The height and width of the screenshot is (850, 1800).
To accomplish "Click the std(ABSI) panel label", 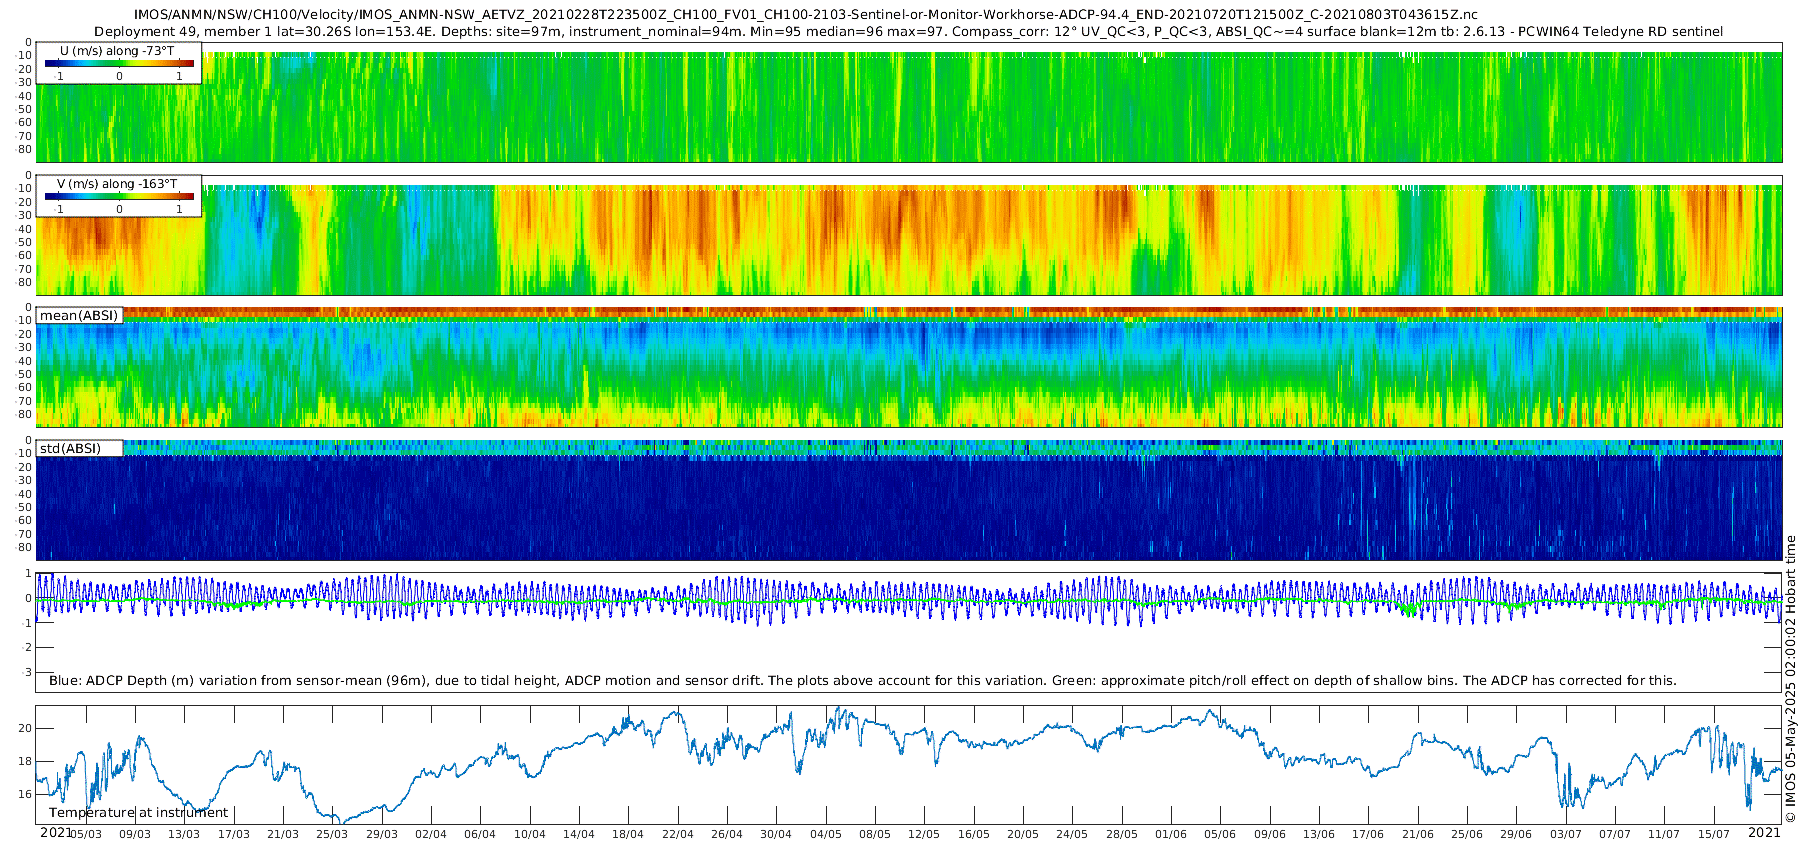I will click(x=70, y=448).
